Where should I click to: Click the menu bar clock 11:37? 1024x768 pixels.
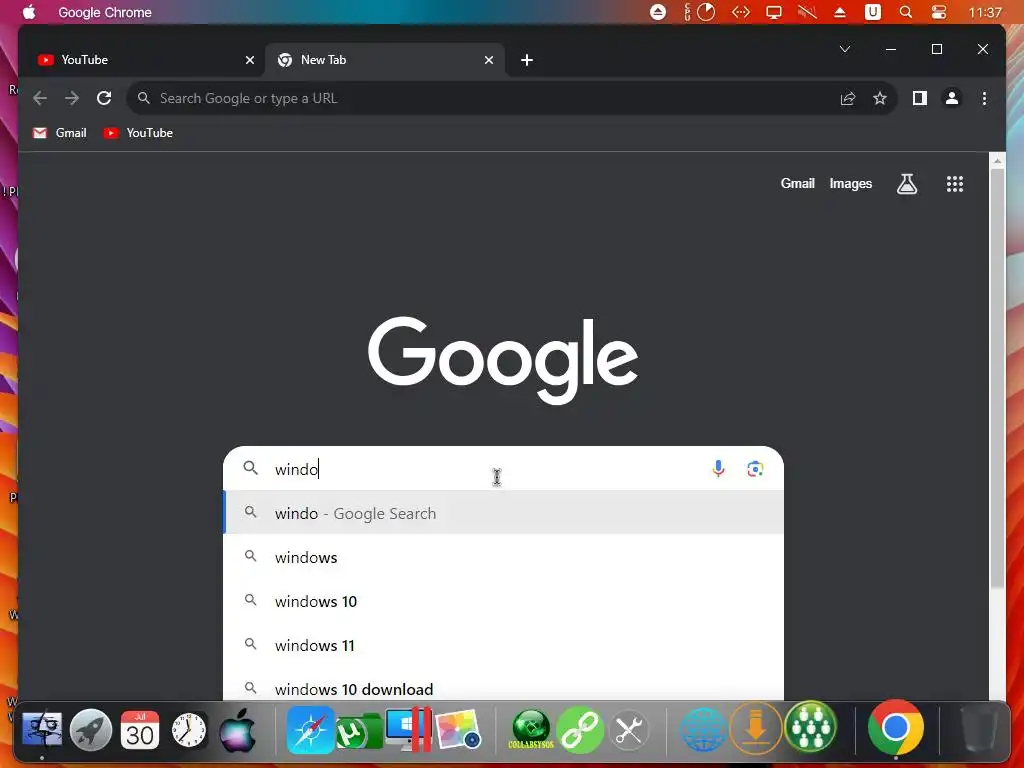(x=985, y=12)
